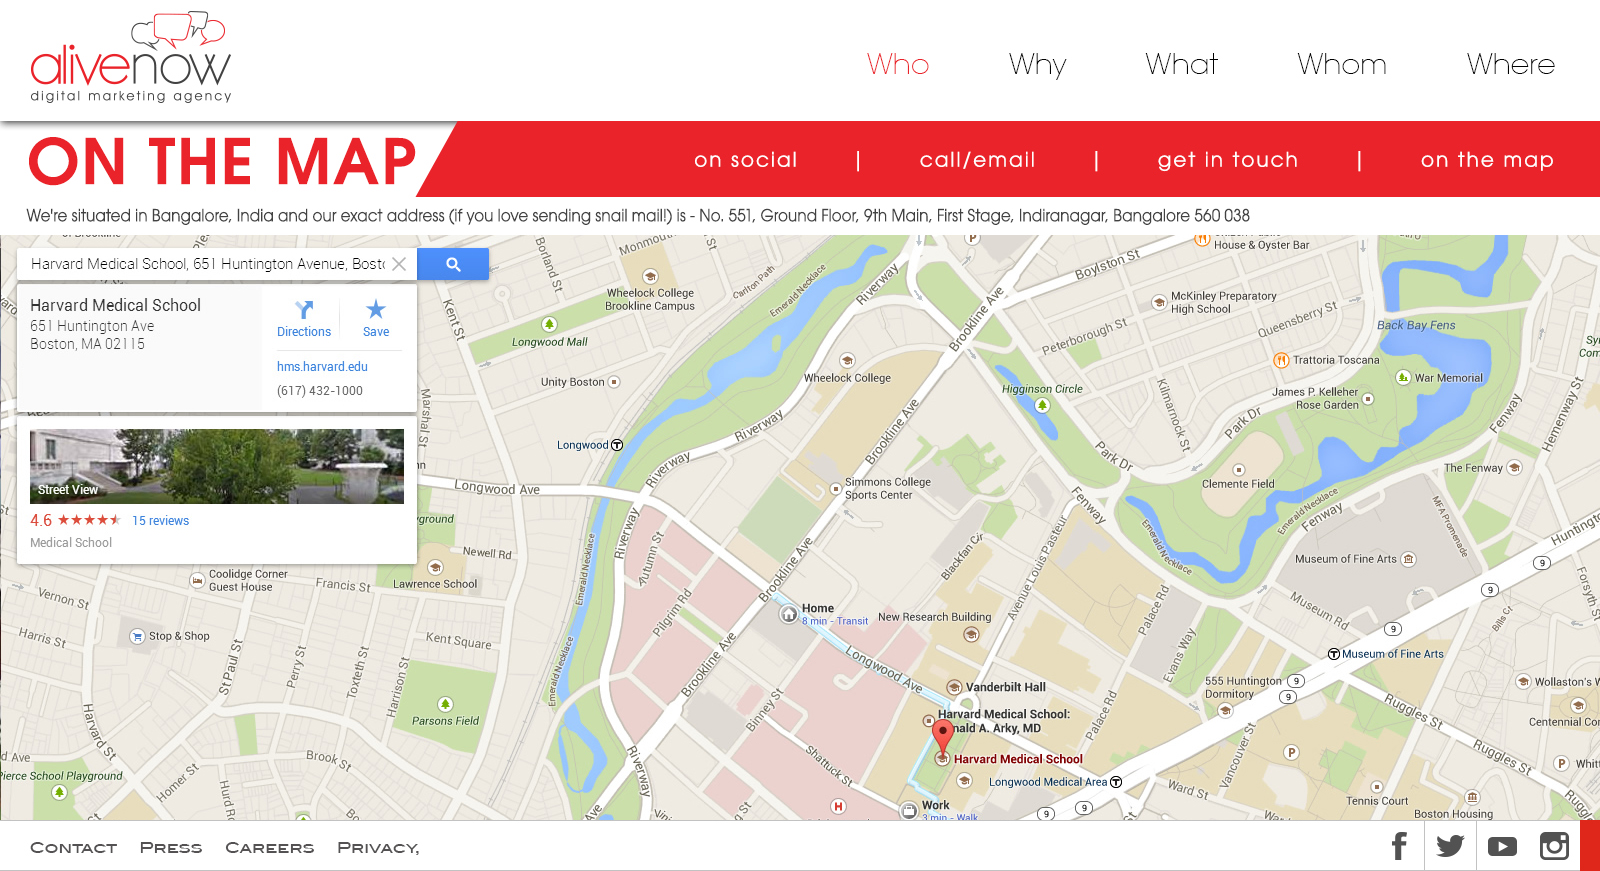The height and width of the screenshot is (871, 1600).
Task: Click Higginson Circle park icon
Action: [1042, 405]
